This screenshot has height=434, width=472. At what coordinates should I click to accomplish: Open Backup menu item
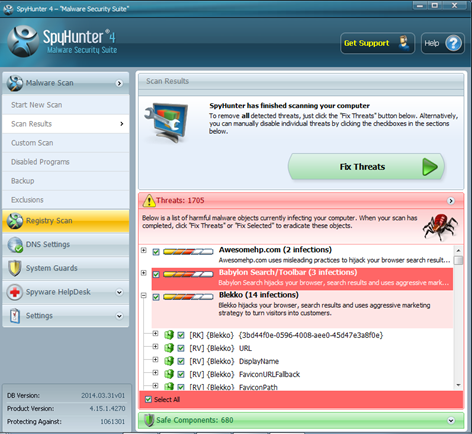66,181
